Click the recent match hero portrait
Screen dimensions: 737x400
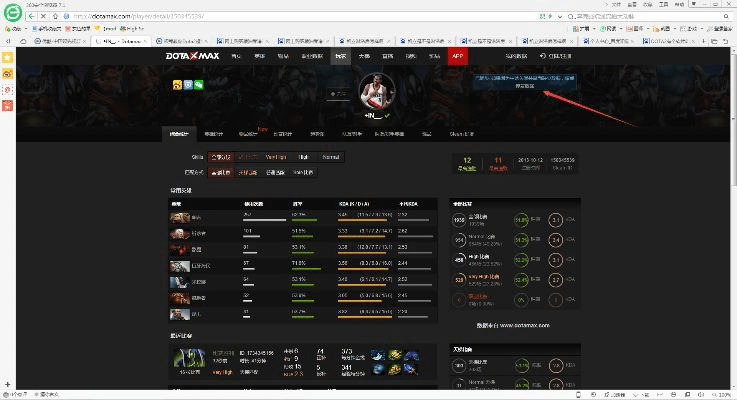click(x=186, y=359)
